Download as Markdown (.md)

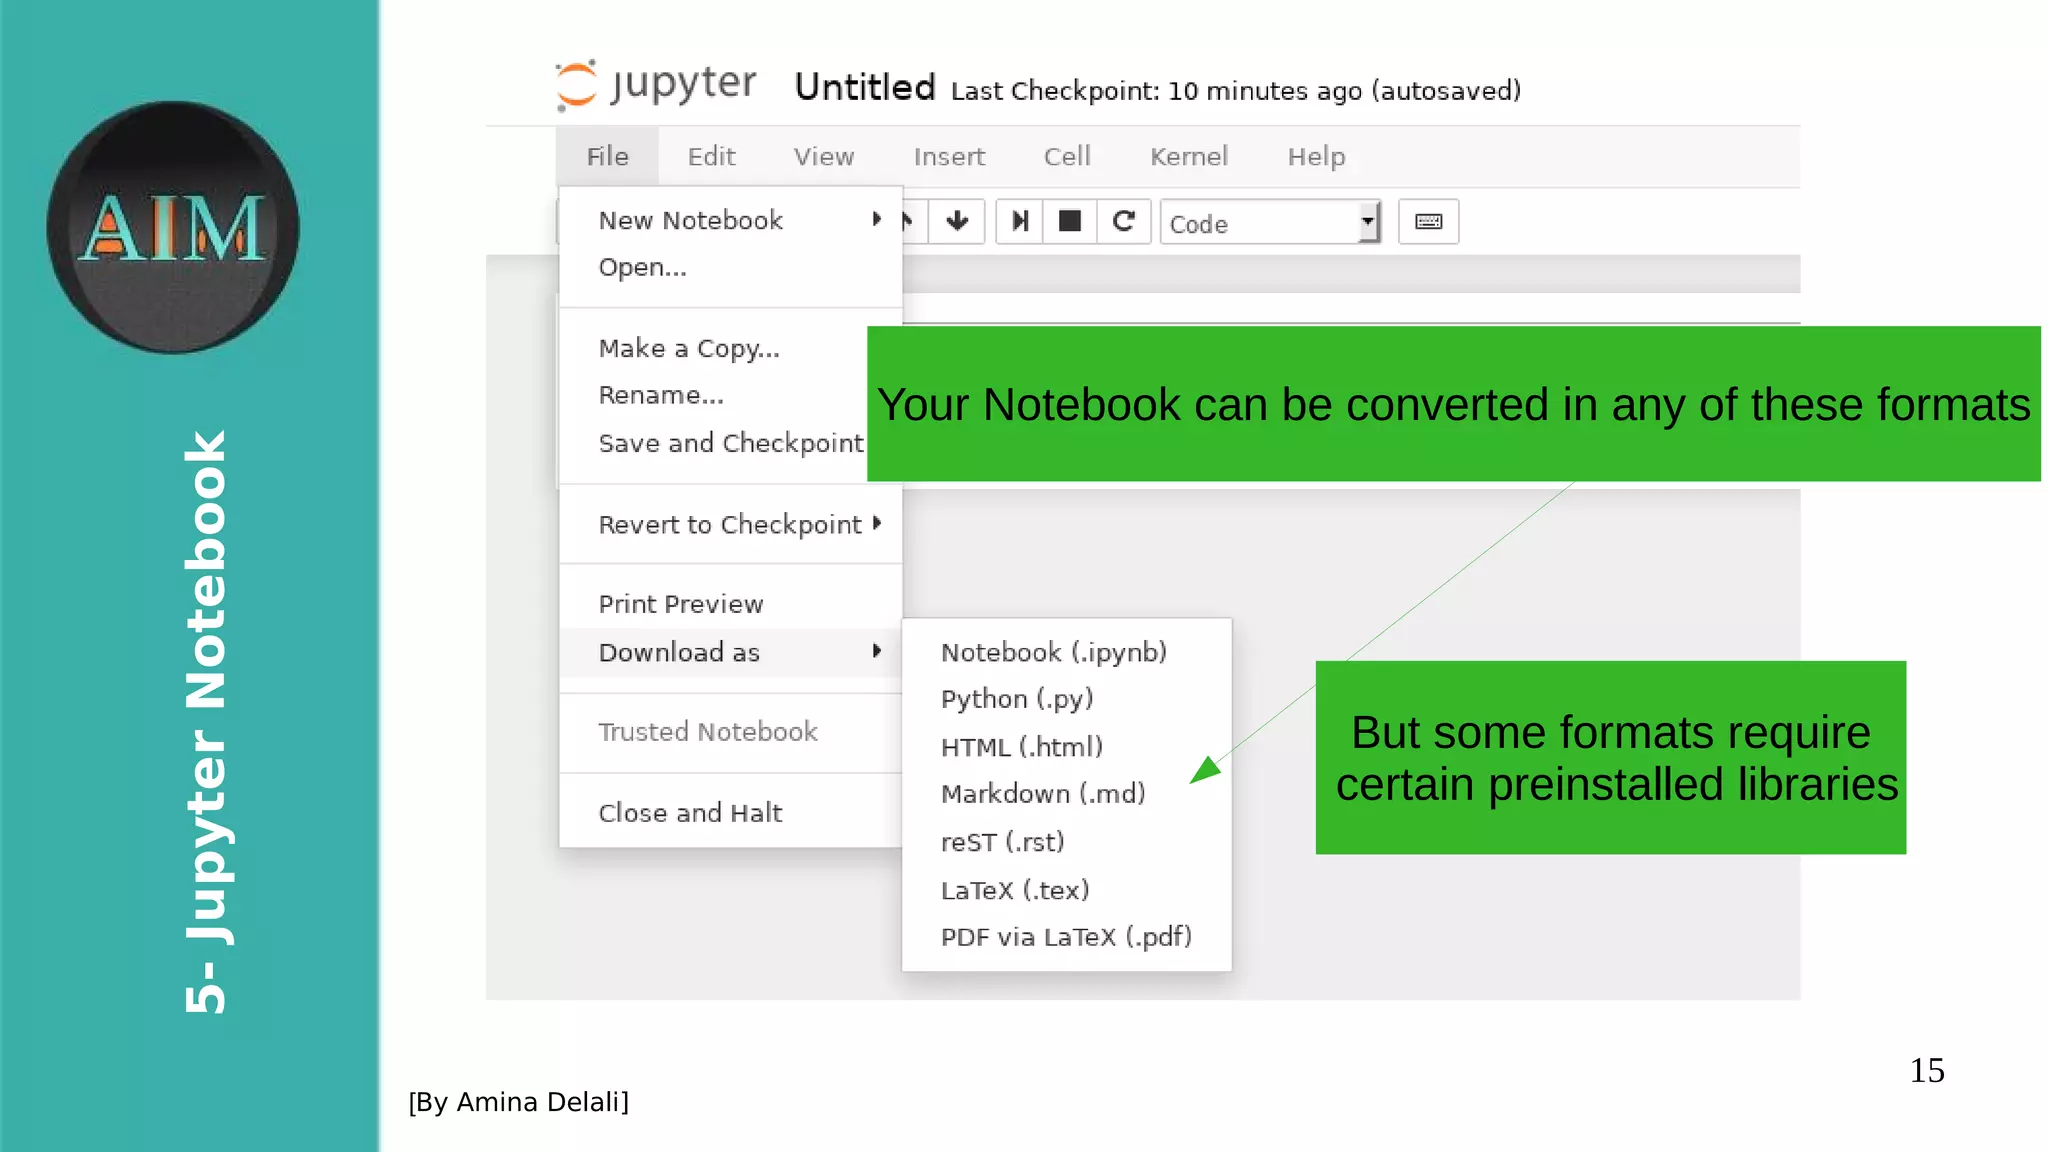click(1067, 794)
